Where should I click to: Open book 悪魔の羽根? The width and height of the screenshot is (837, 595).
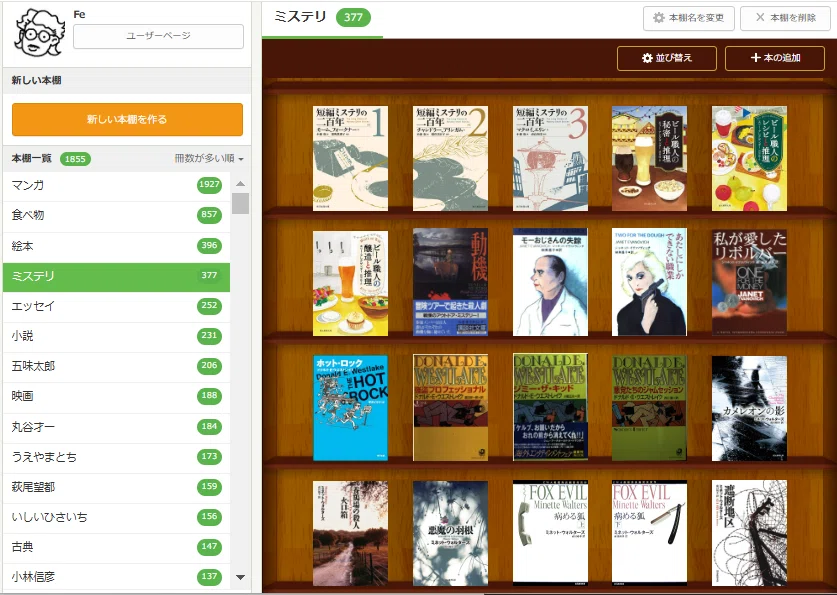point(450,533)
